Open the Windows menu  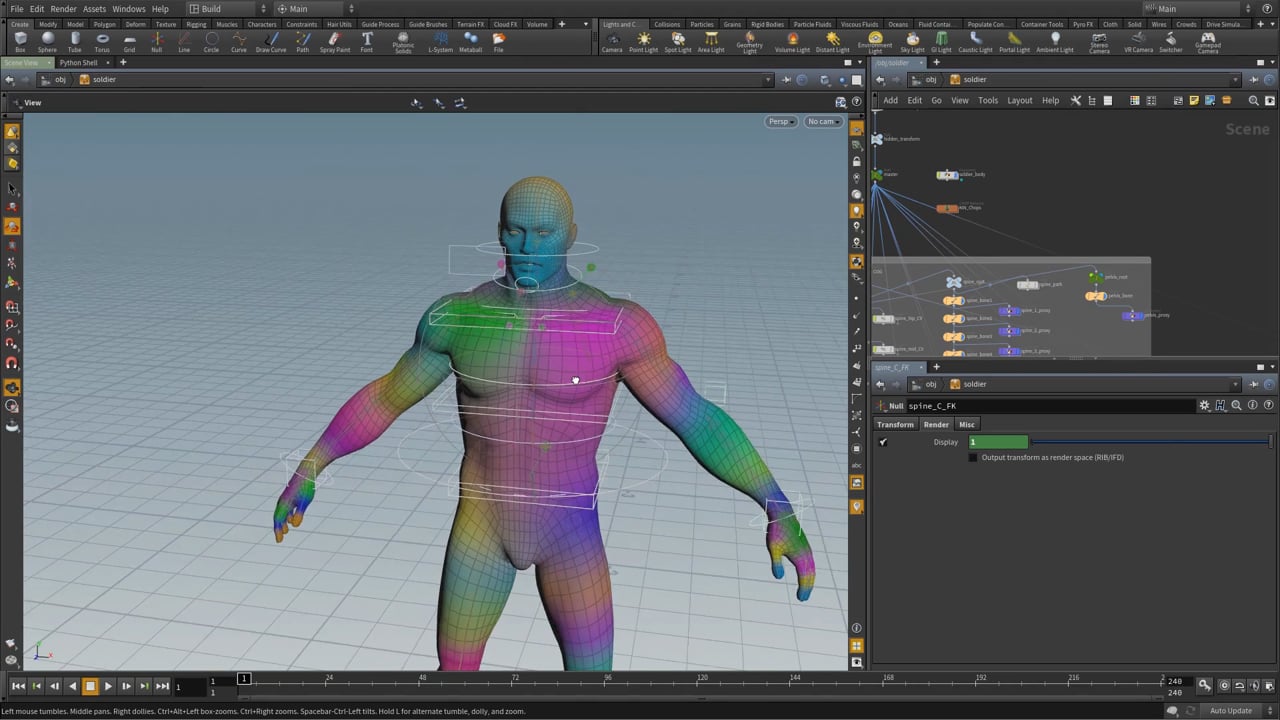click(x=128, y=8)
